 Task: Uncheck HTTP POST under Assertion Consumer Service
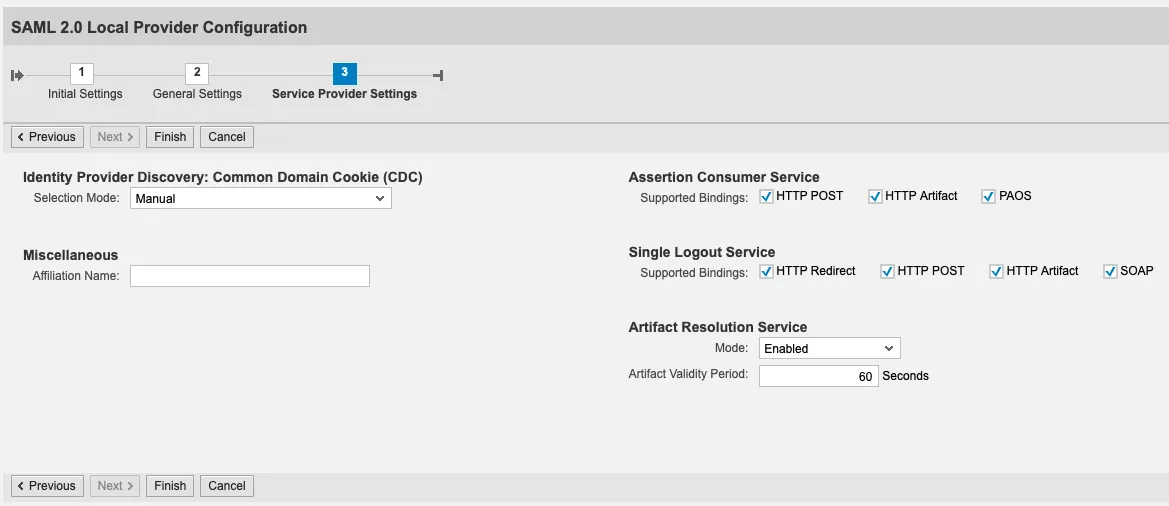[767, 196]
